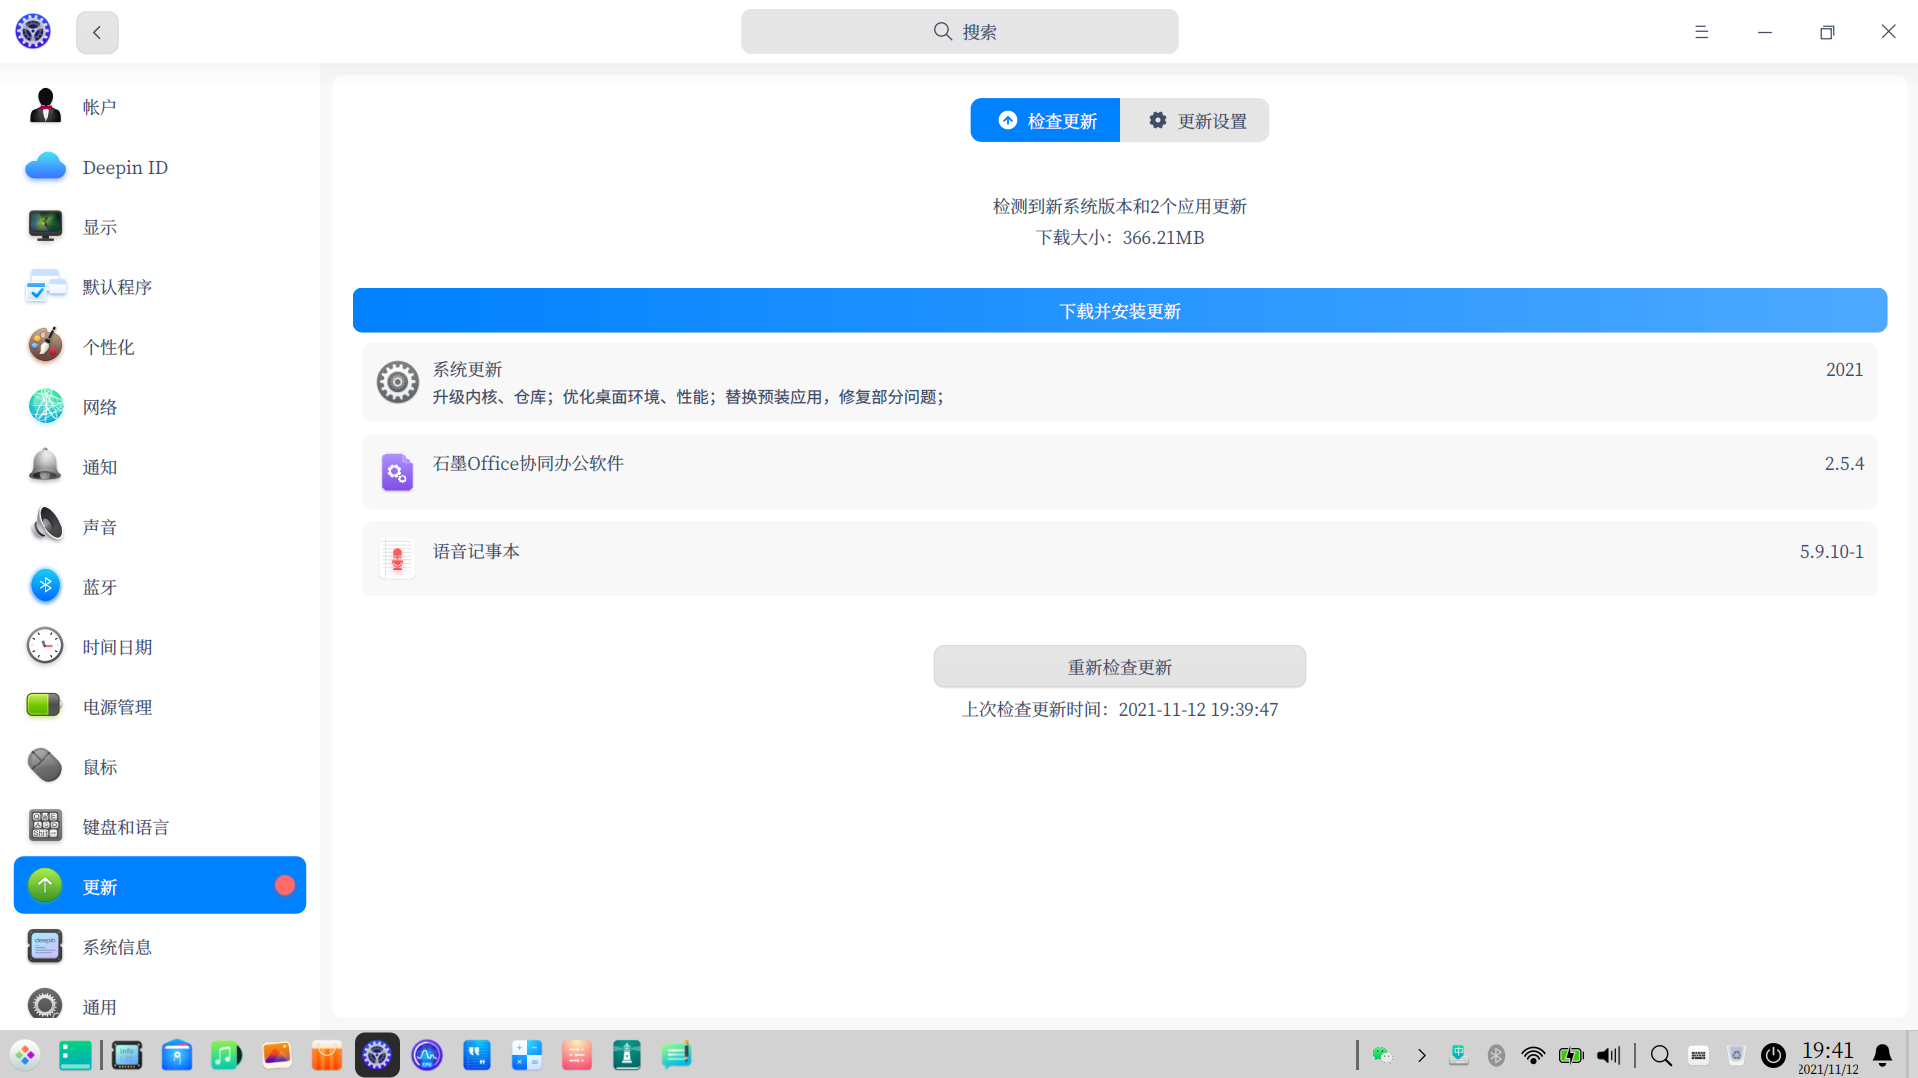The image size is (1918, 1078).
Task: Click the 下载并安装更新 button
Action: (x=1119, y=310)
